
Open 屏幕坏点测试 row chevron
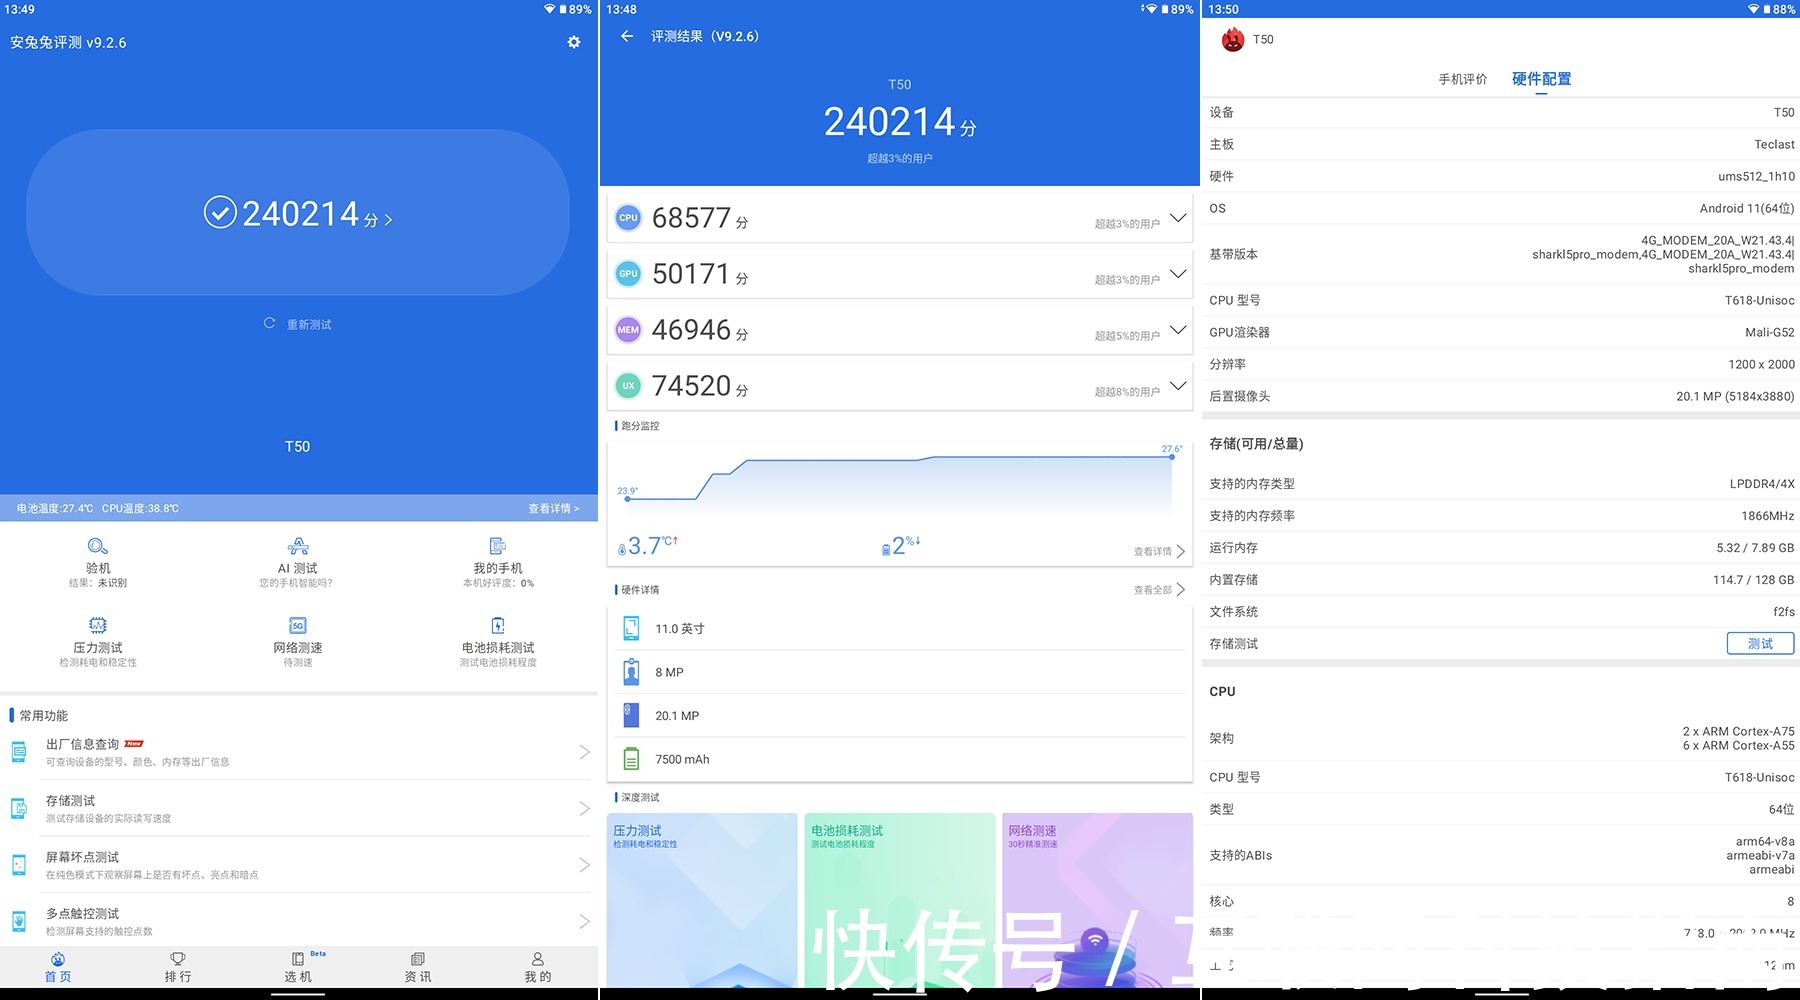tap(585, 865)
